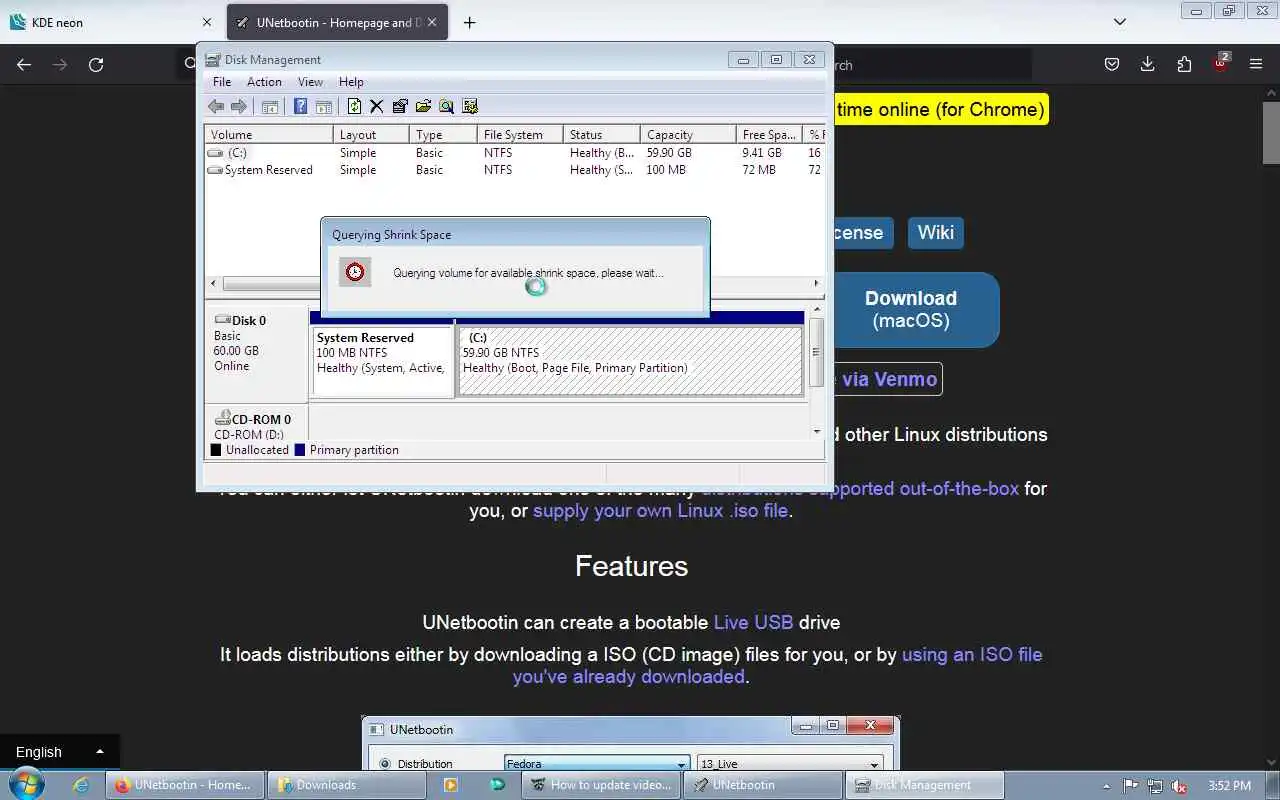Open the Wiki link button
Image resolution: width=1280 pixels, height=800 pixels.
[935, 232]
